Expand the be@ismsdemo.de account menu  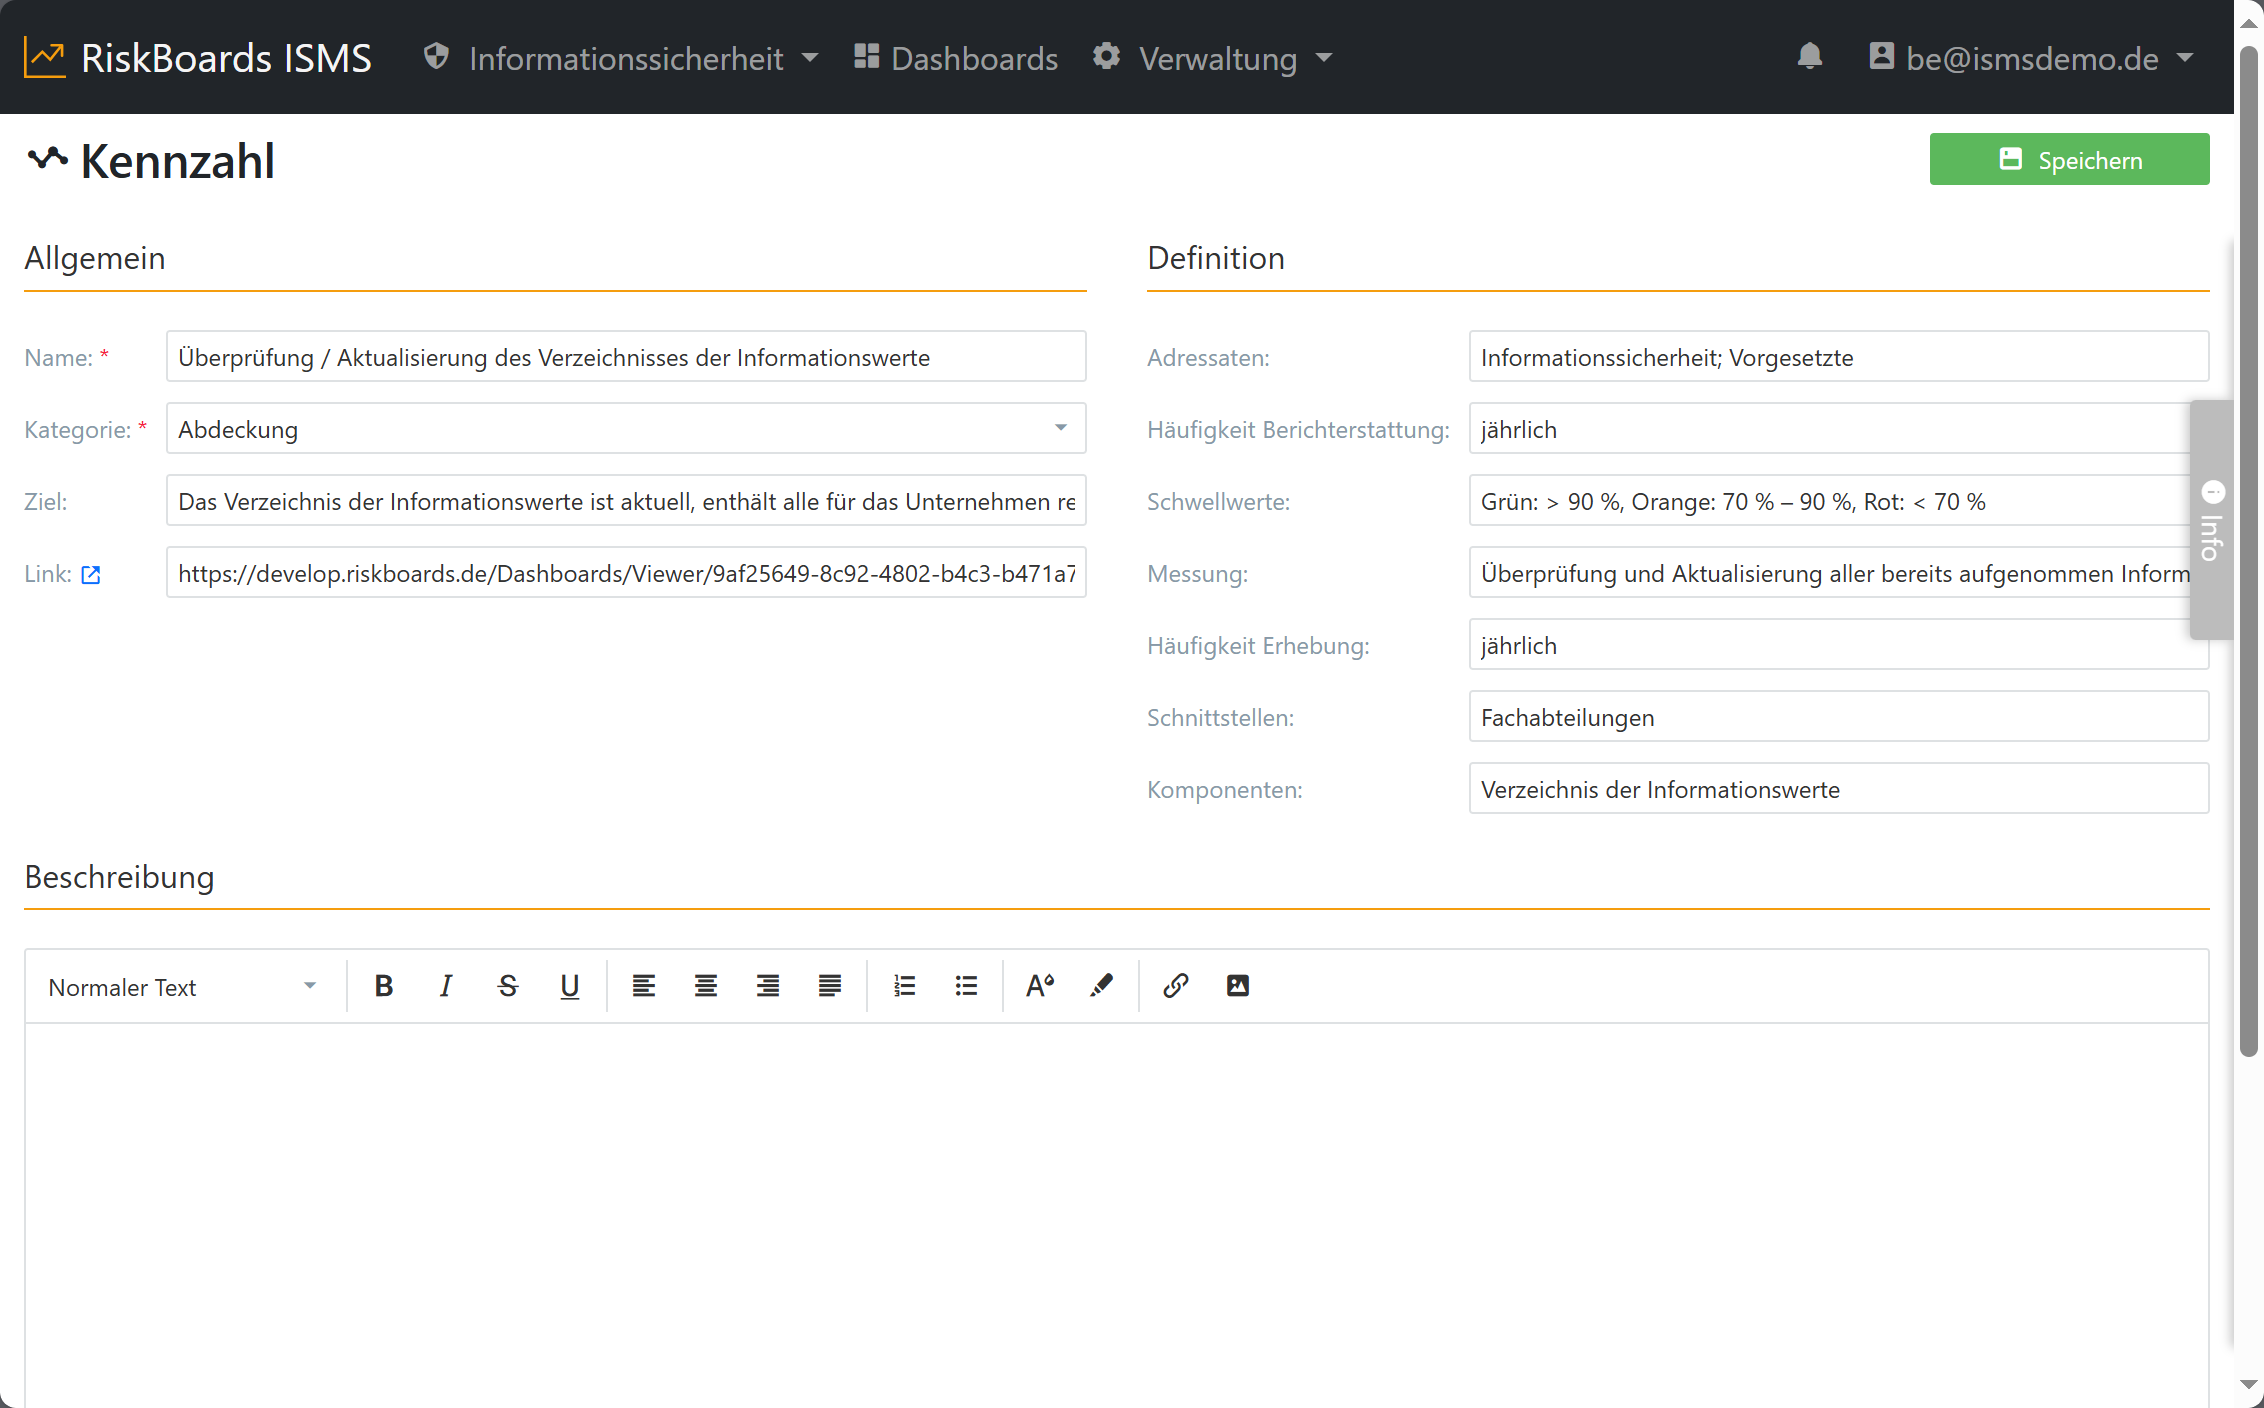(2031, 58)
